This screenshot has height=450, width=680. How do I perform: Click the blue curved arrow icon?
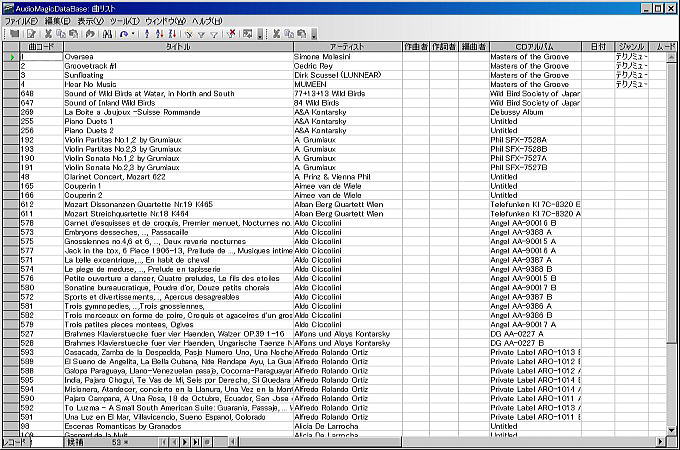(124, 34)
